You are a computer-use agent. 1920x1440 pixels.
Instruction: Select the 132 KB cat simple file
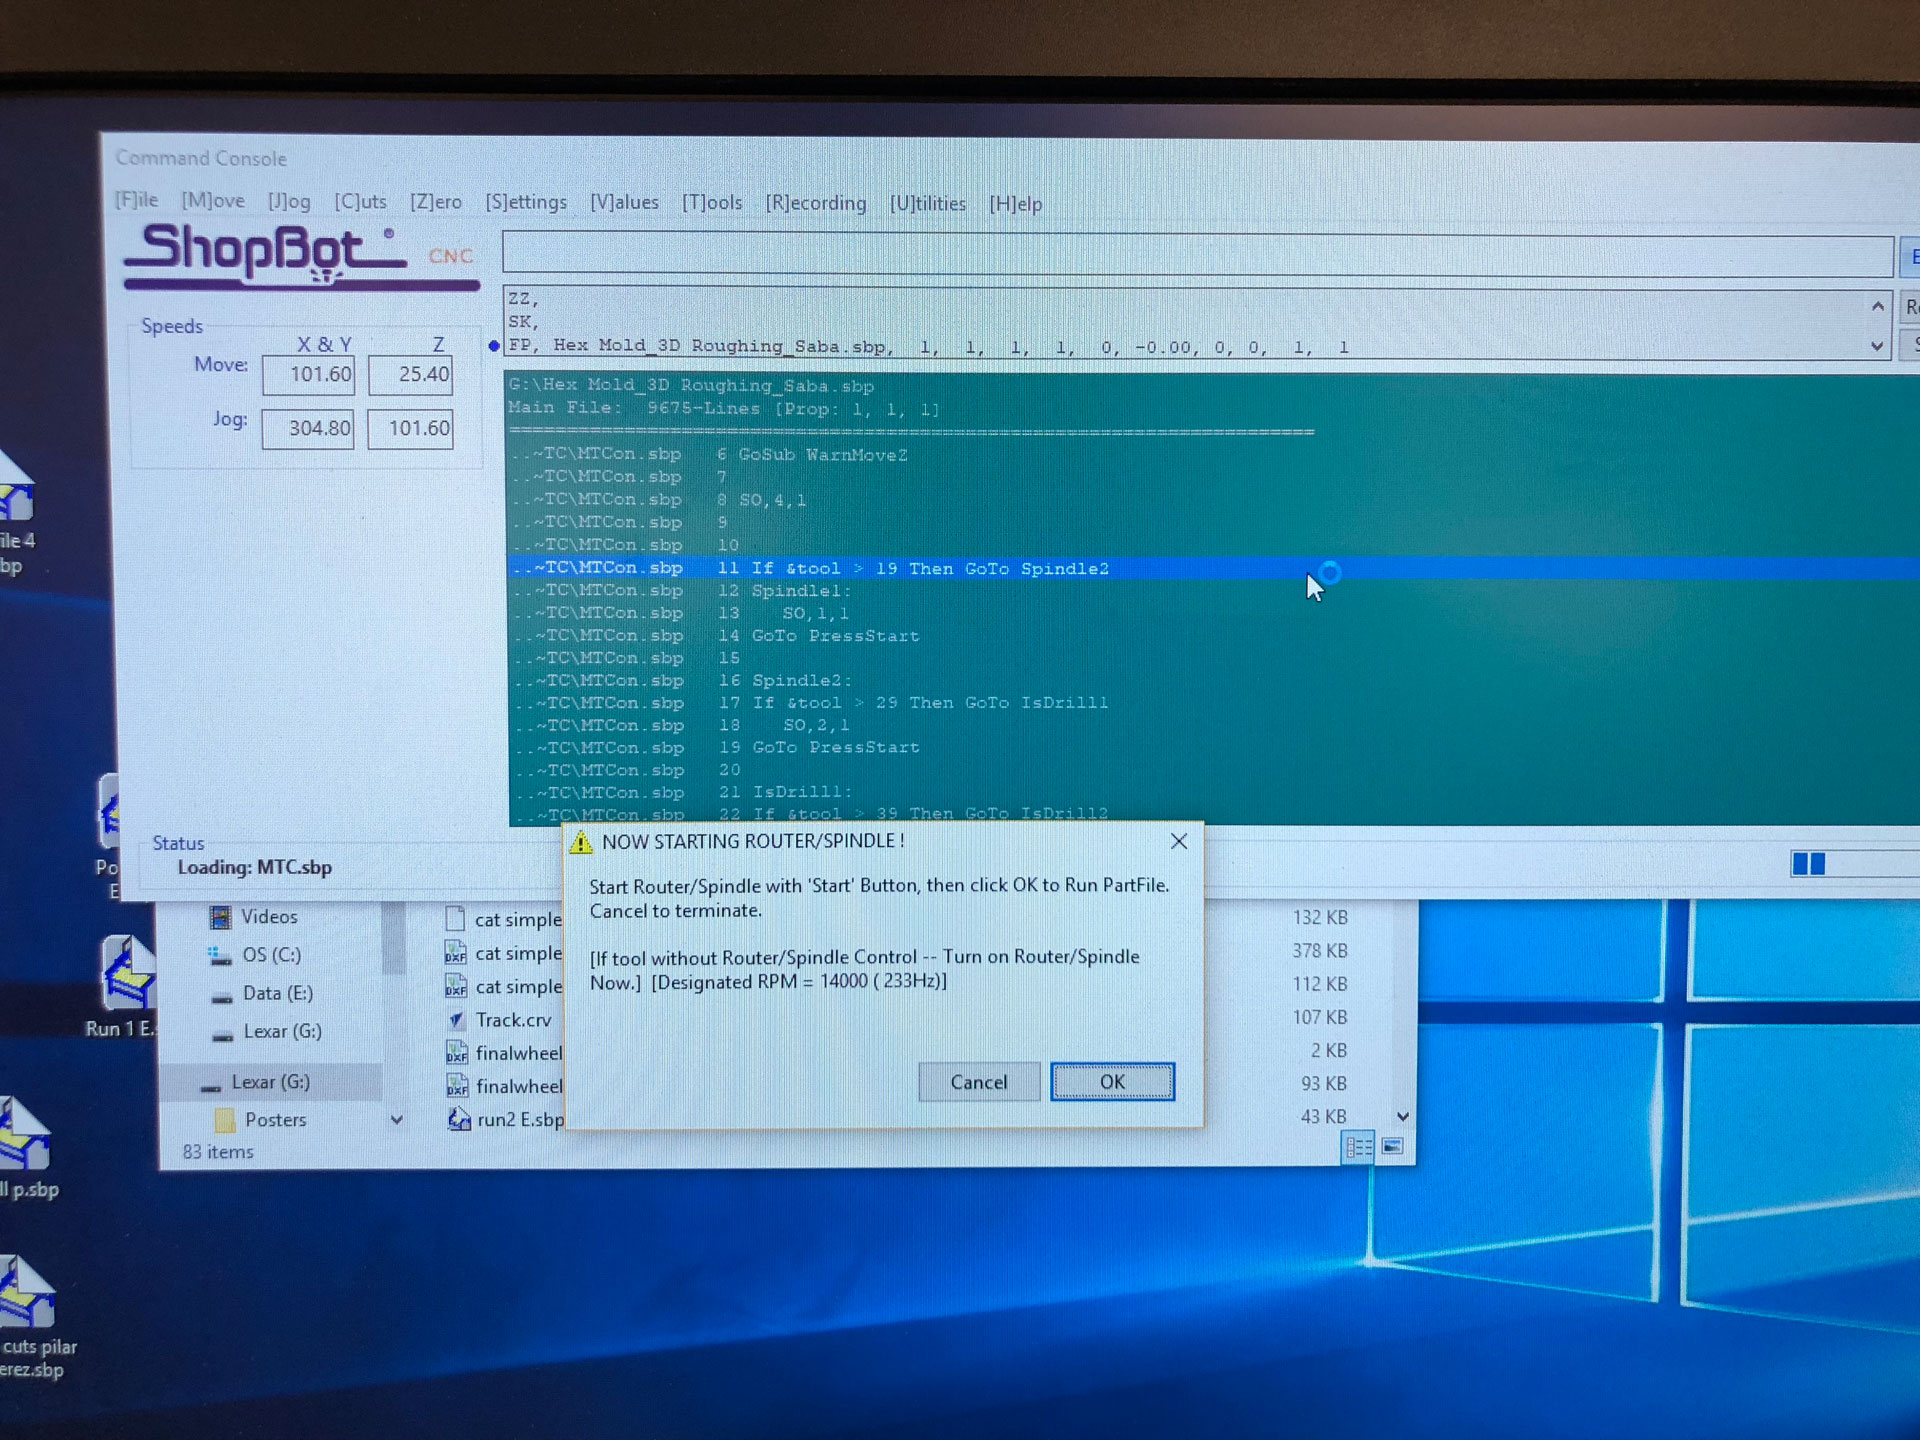tap(518, 920)
